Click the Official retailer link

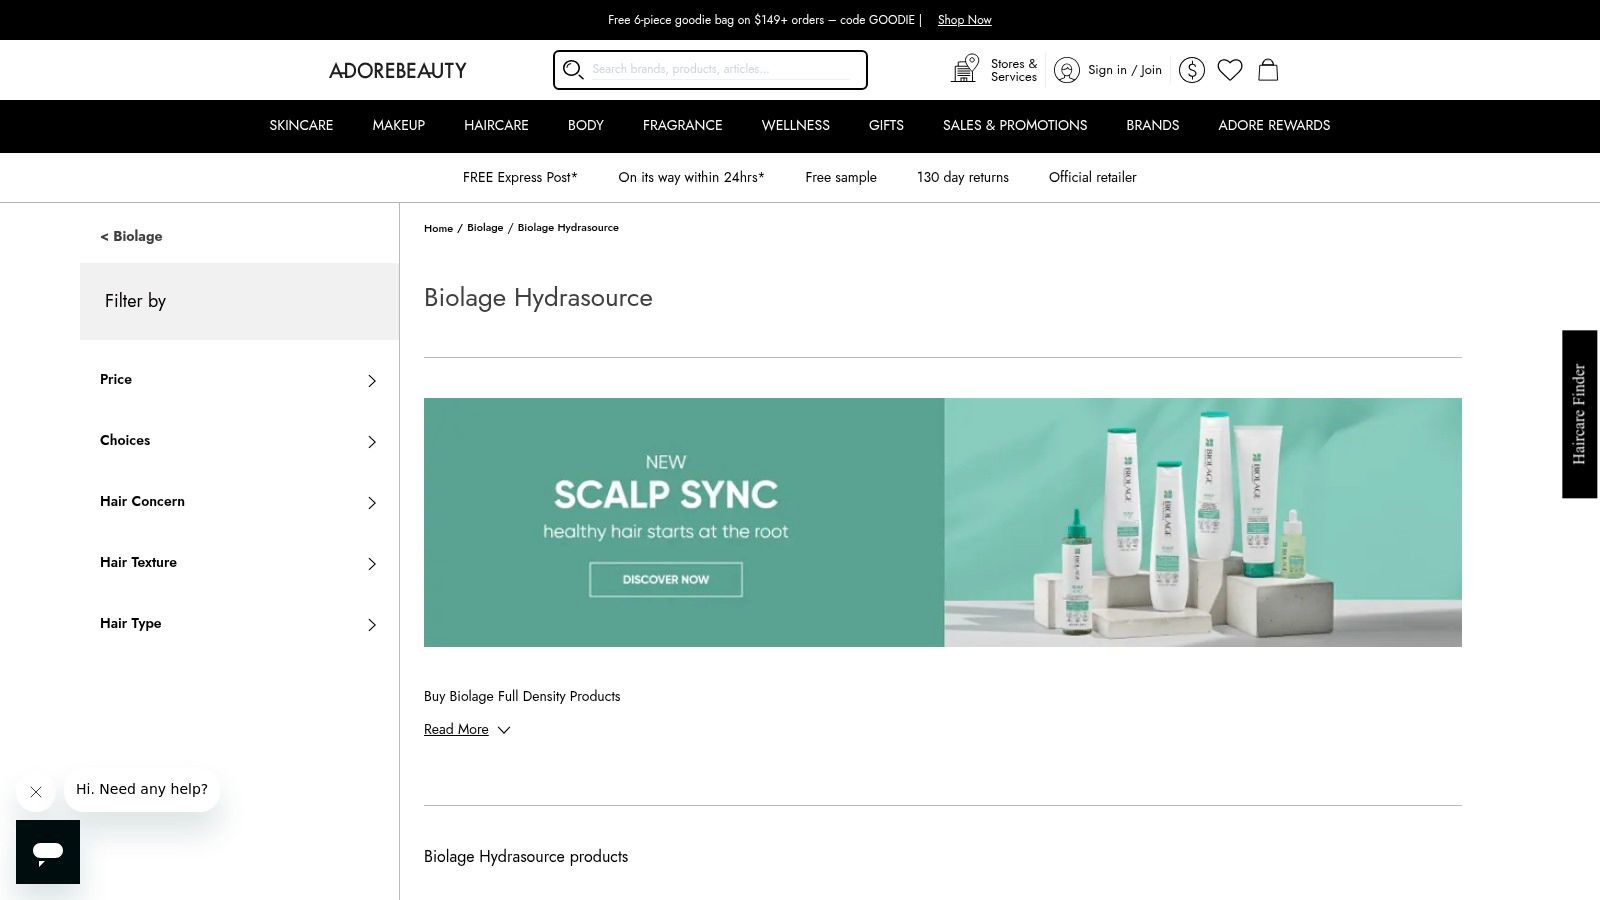(x=1093, y=177)
